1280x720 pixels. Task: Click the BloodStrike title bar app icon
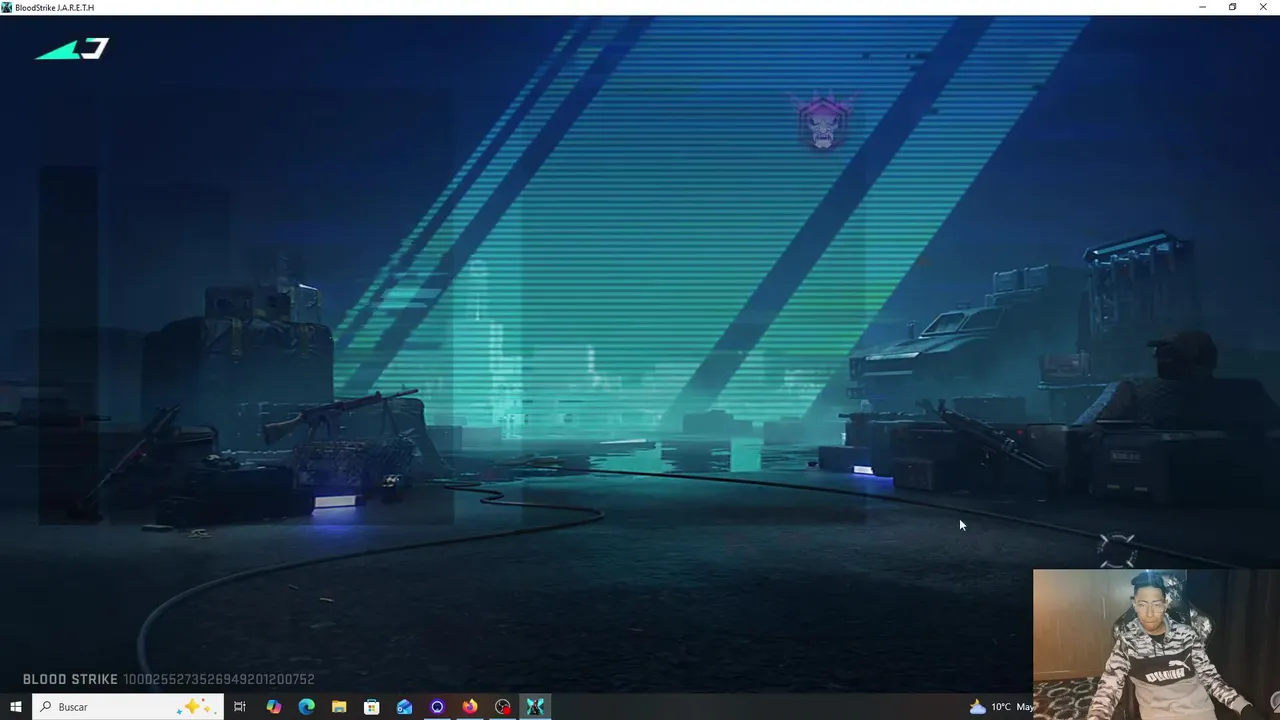click(x=7, y=7)
